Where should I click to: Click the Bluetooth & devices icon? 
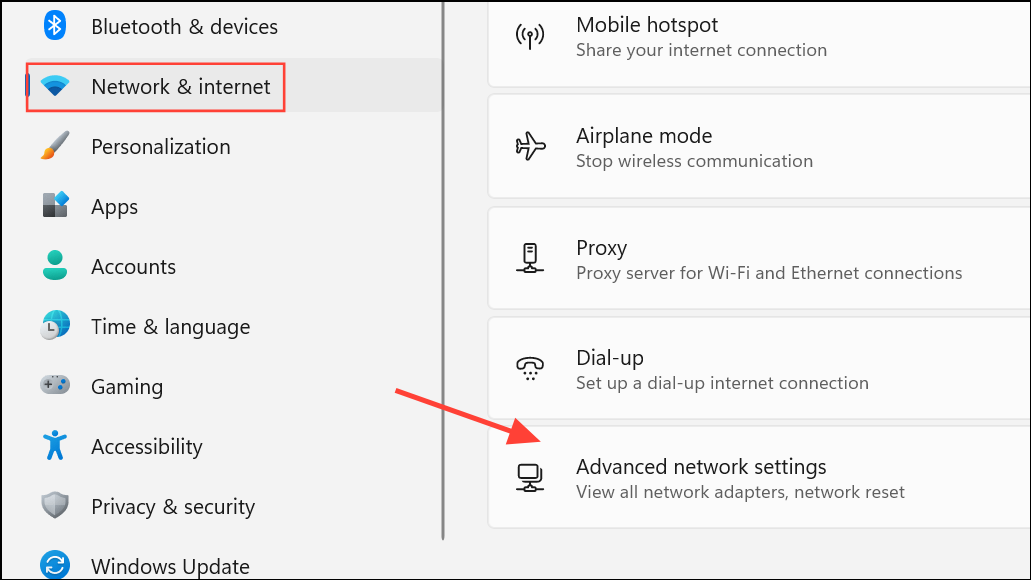[55, 26]
